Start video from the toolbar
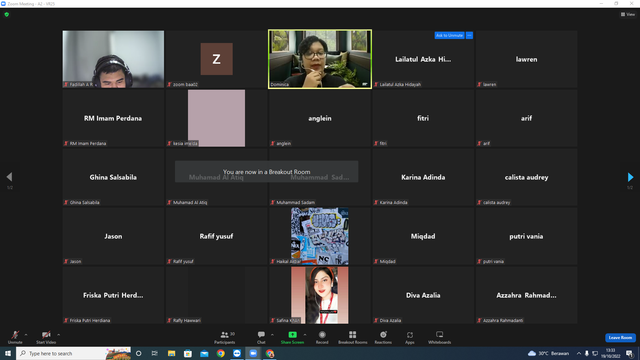 click(46, 337)
